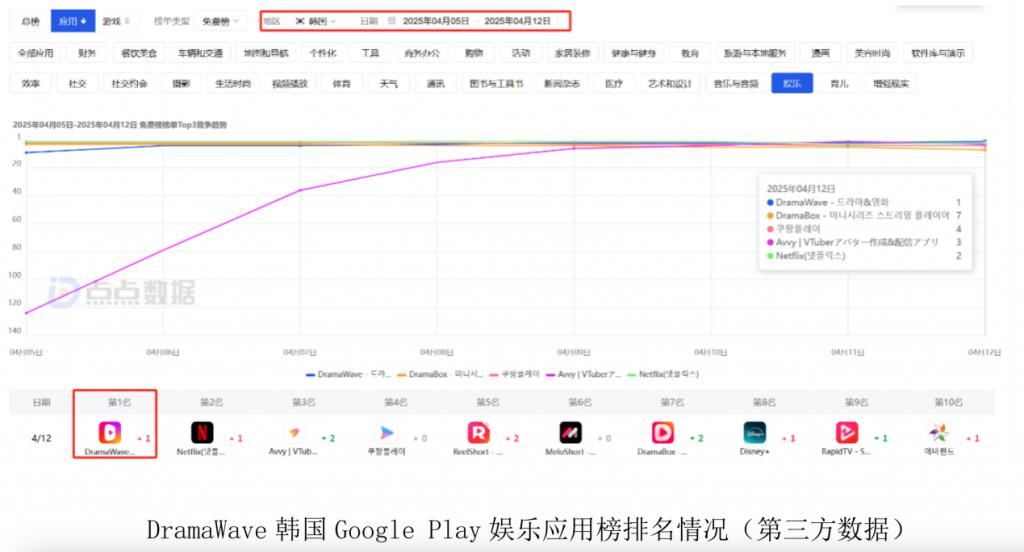The width and height of the screenshot is (1024, 552).
Task: Select the 旅游与本地服务 category
Action: coord(755,53)
